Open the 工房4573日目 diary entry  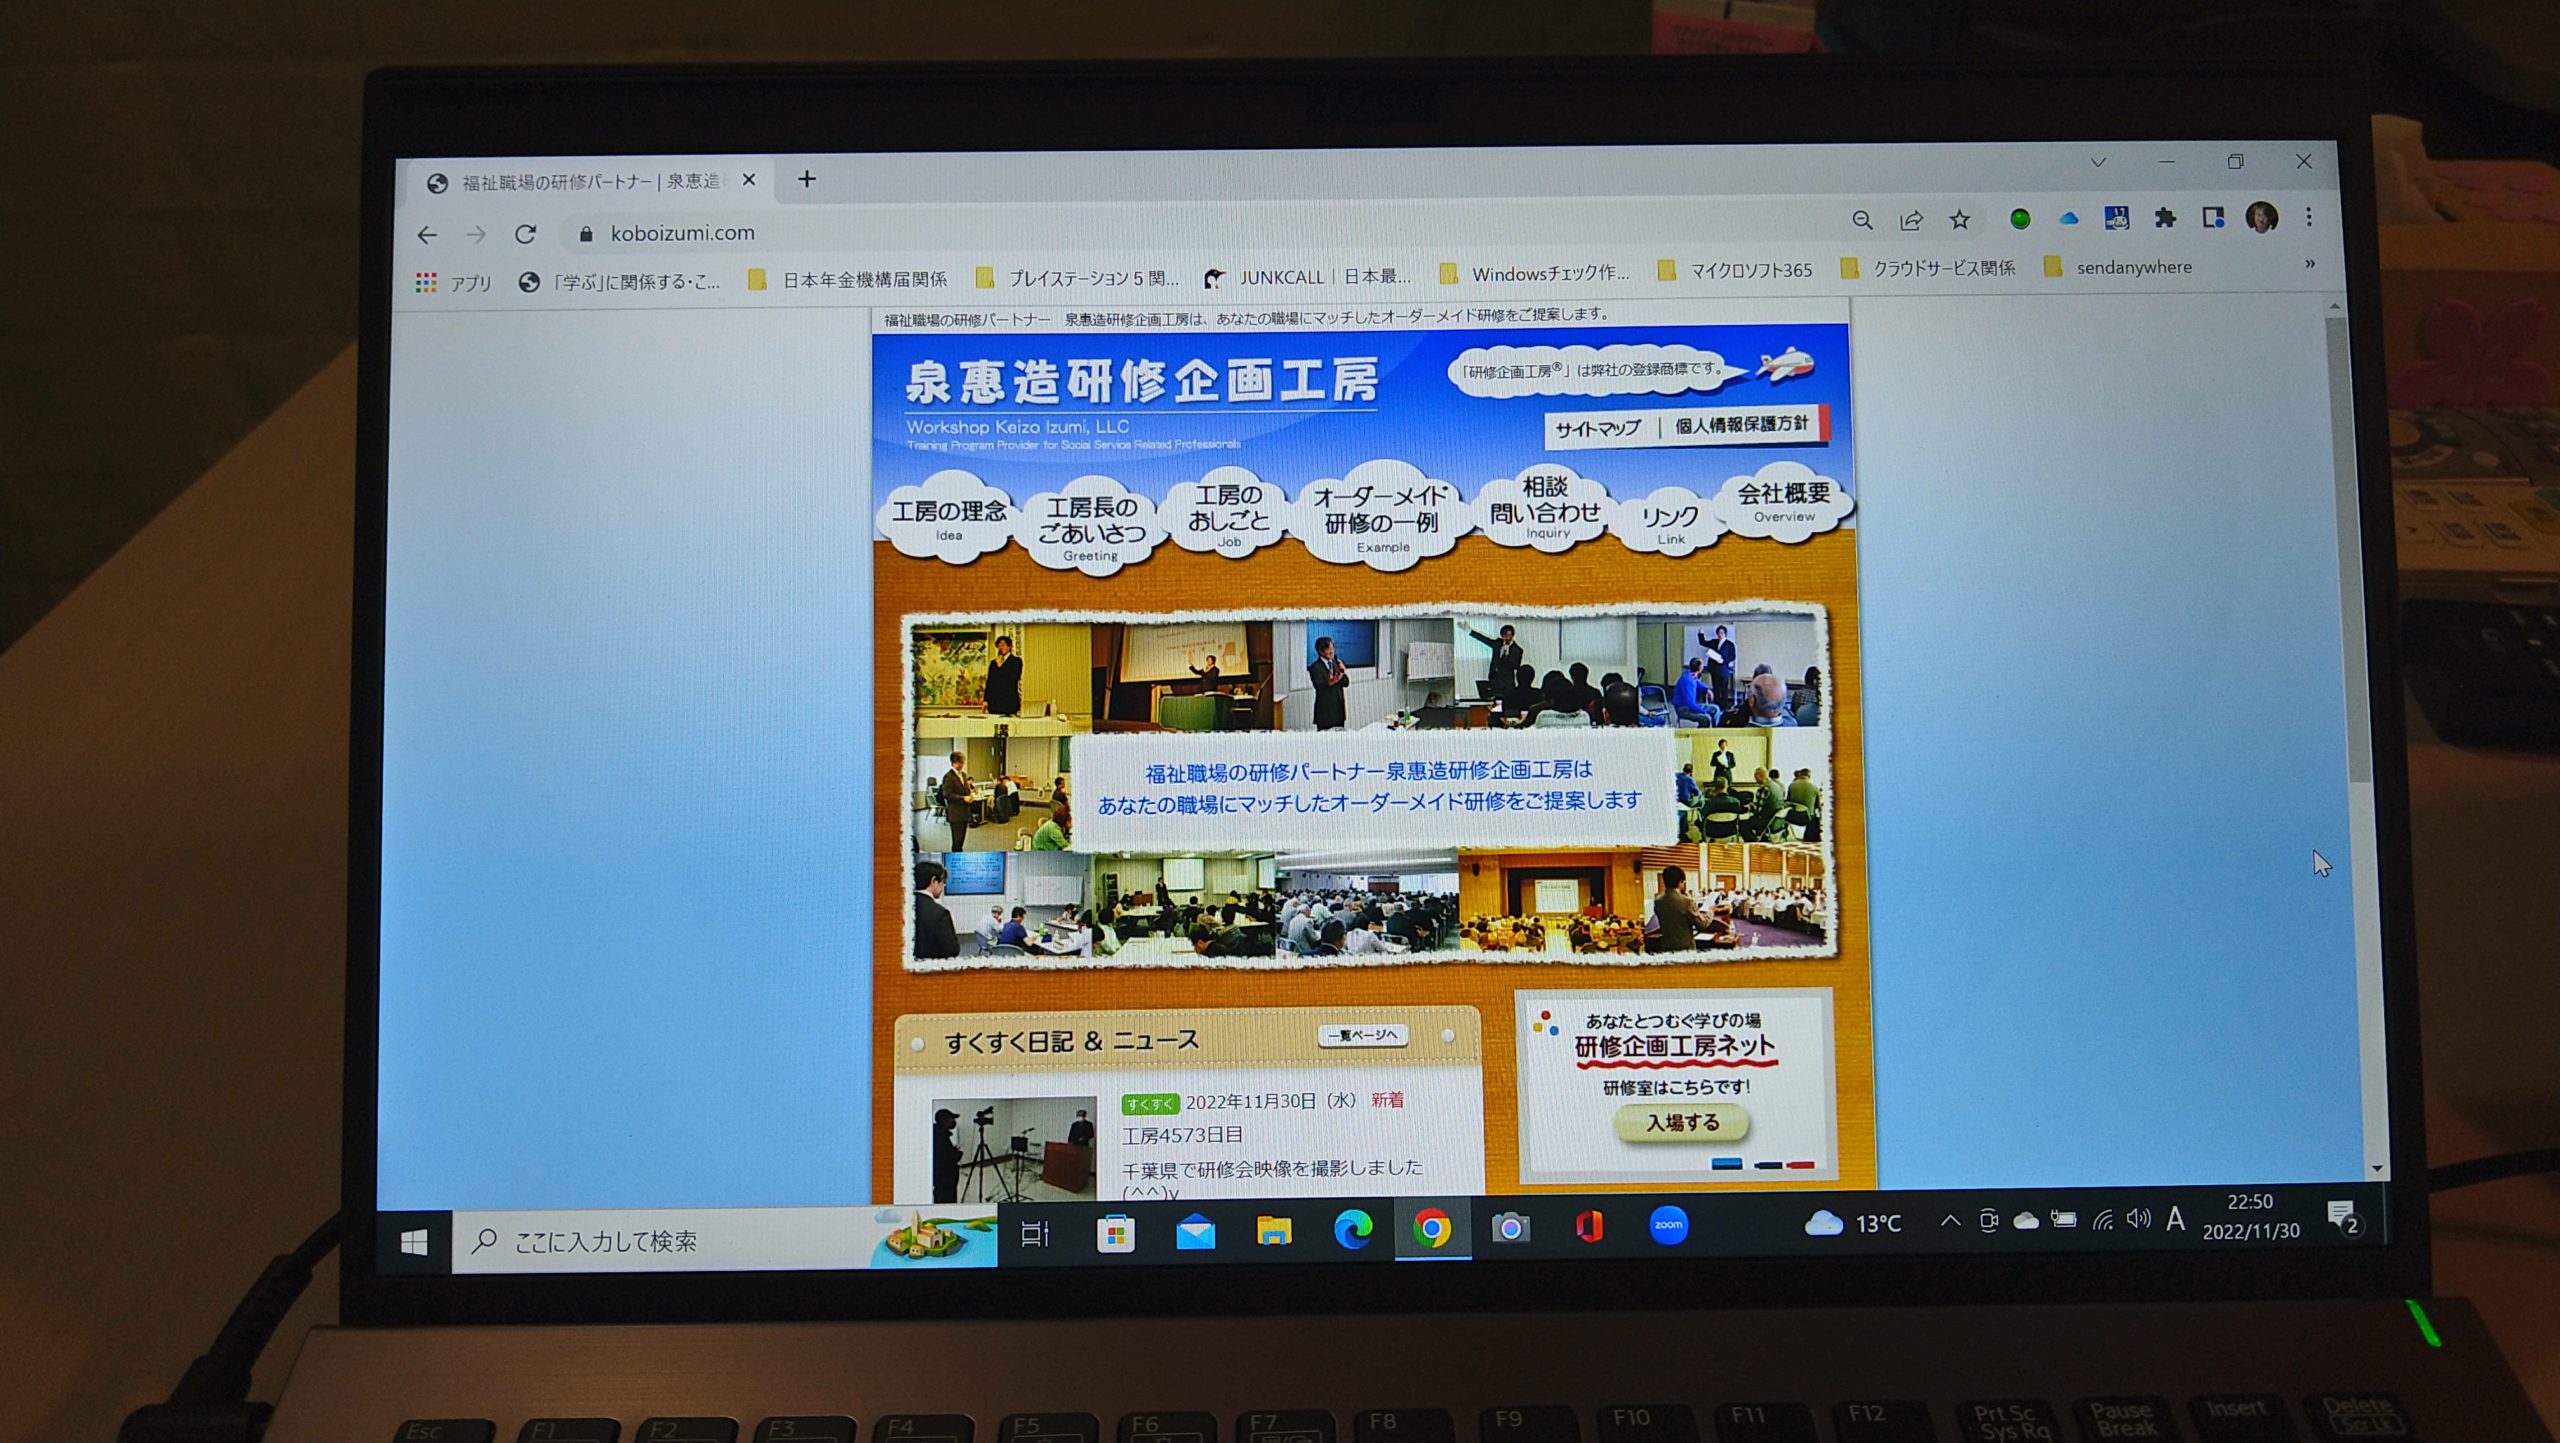click(x=1182, y=1135)
